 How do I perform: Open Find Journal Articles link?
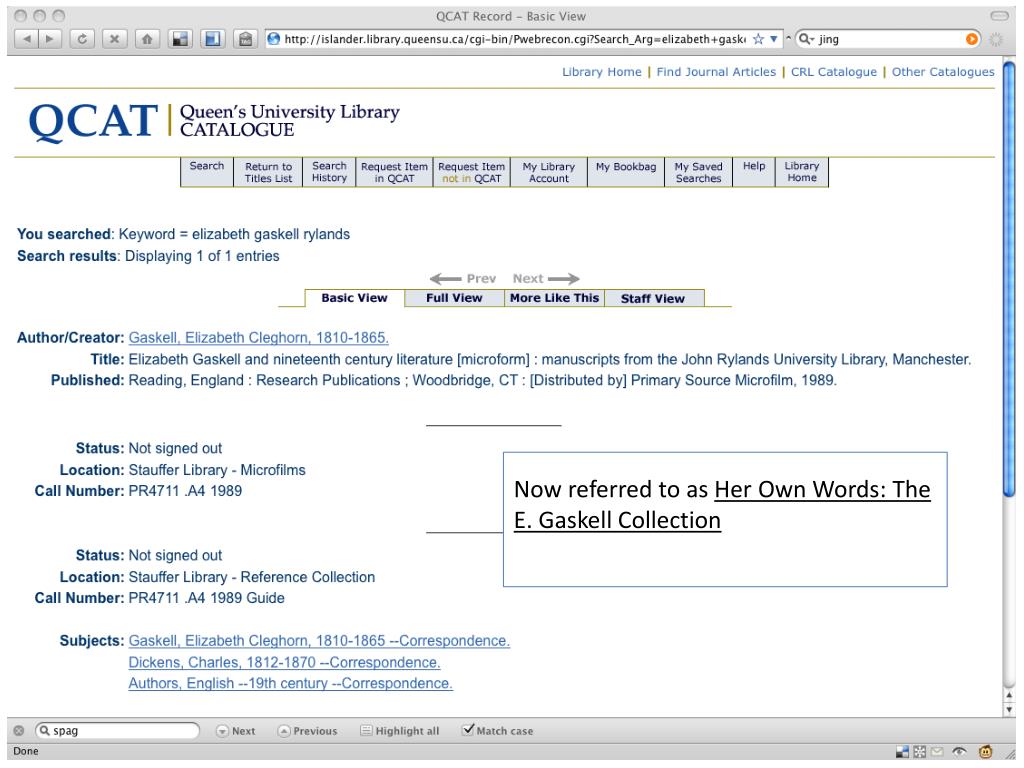(x=716, y=72)
